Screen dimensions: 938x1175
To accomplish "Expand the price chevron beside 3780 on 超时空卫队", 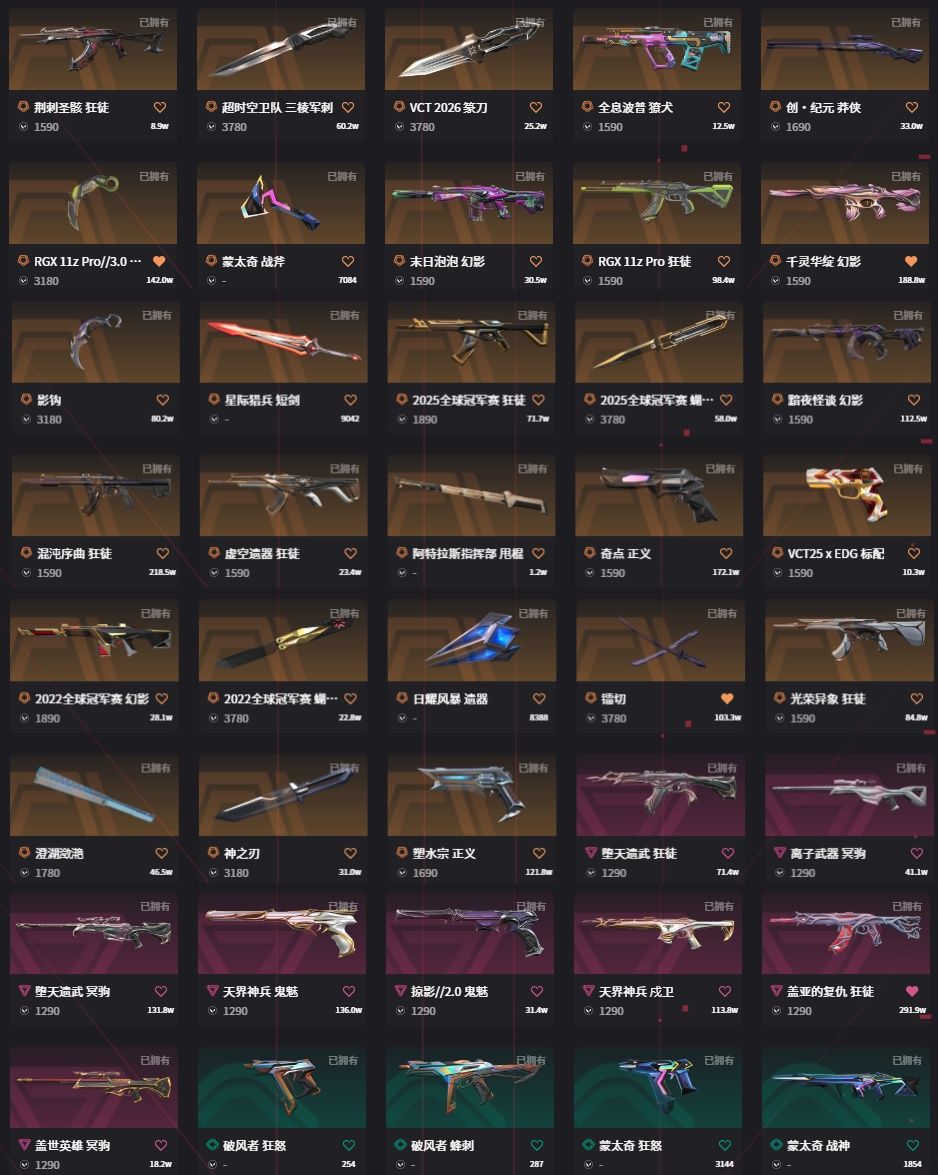I will click(211, 127).
